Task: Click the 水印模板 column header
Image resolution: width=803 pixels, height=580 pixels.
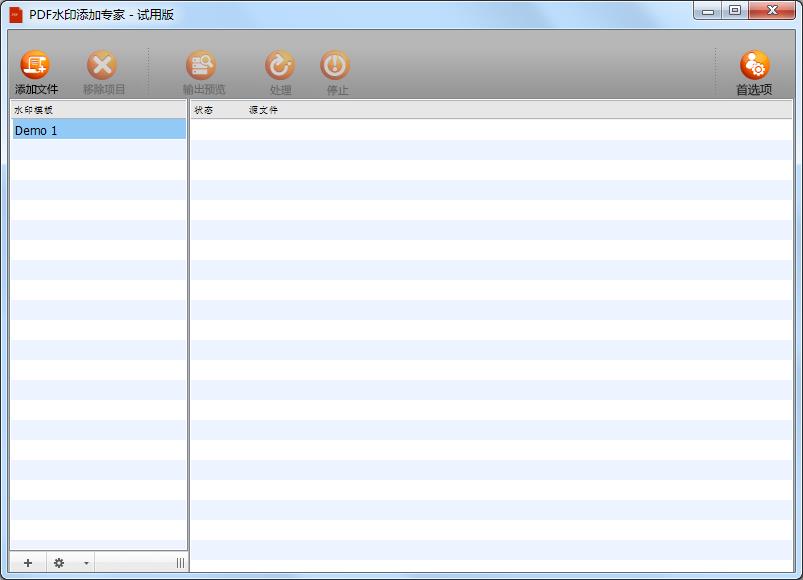Action: coord(99,110)
